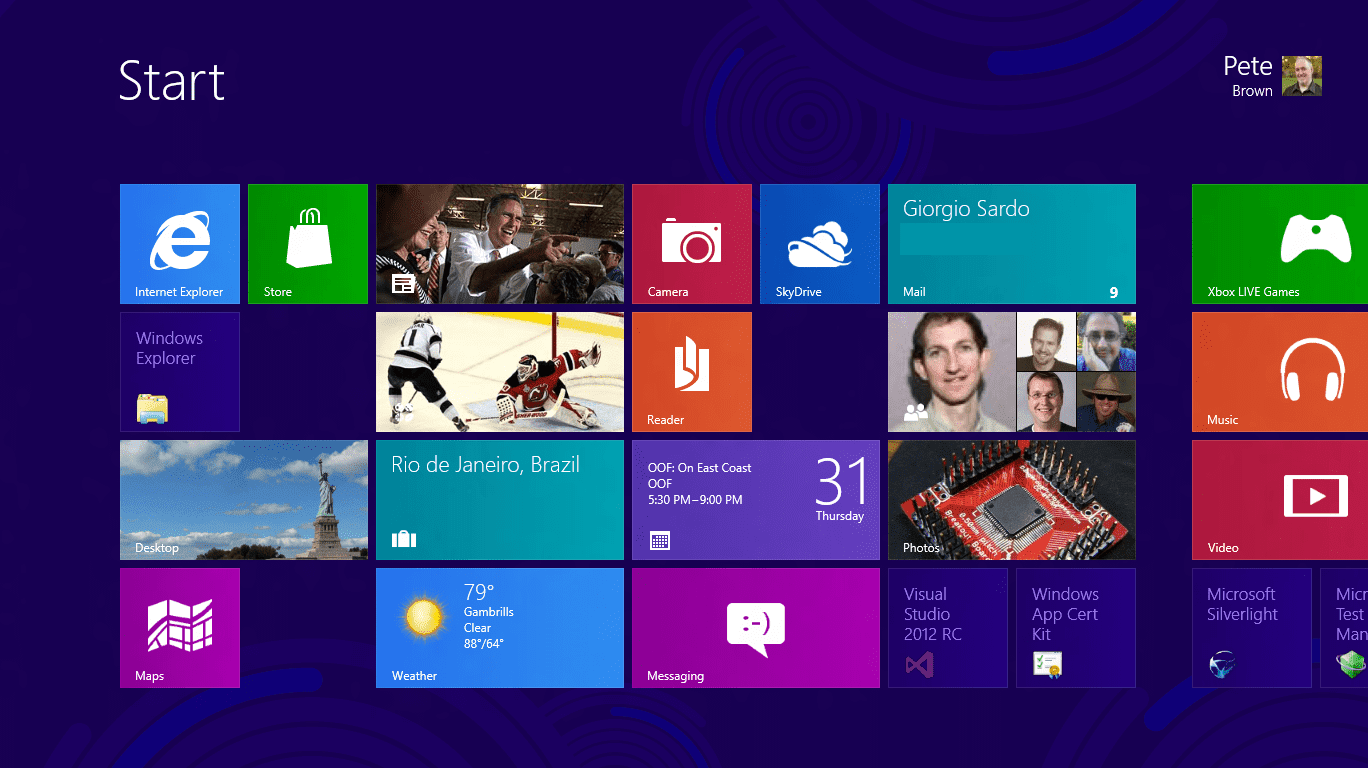The image size is (1368, 768).
Task: Click the calendar grid icon in Calendar tile
Action: click(x=660, y=541)
